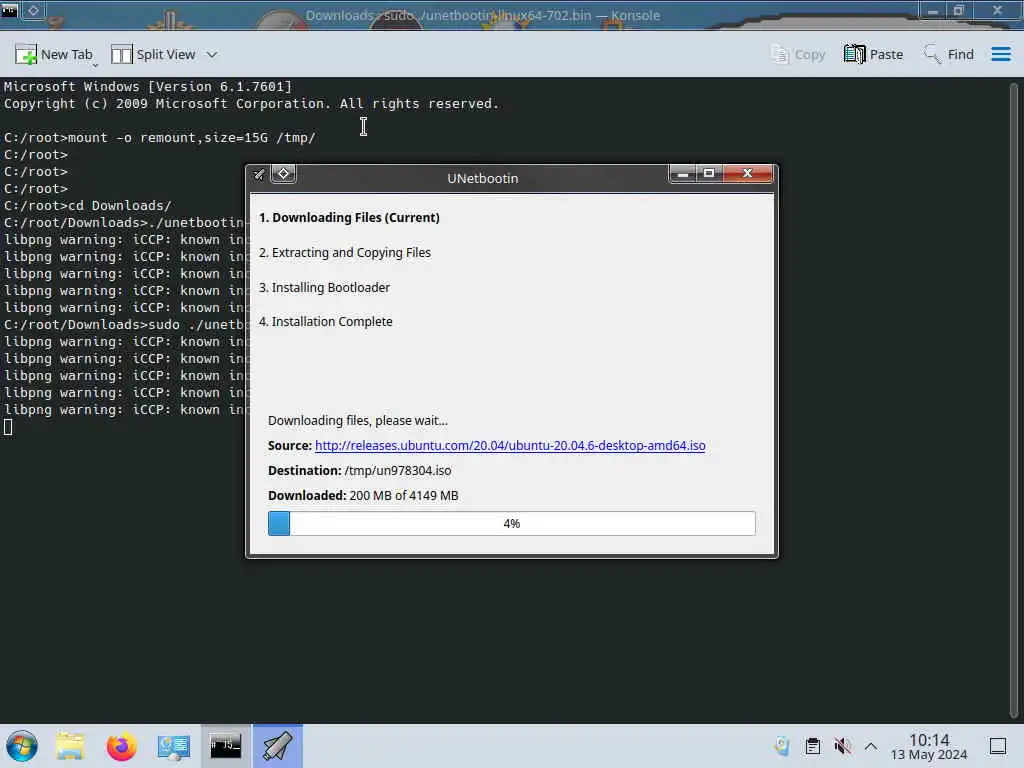Click 'Installing Bootloader' step text
Viewport: 1024px width, 768px height.
[x=330, y=287]
